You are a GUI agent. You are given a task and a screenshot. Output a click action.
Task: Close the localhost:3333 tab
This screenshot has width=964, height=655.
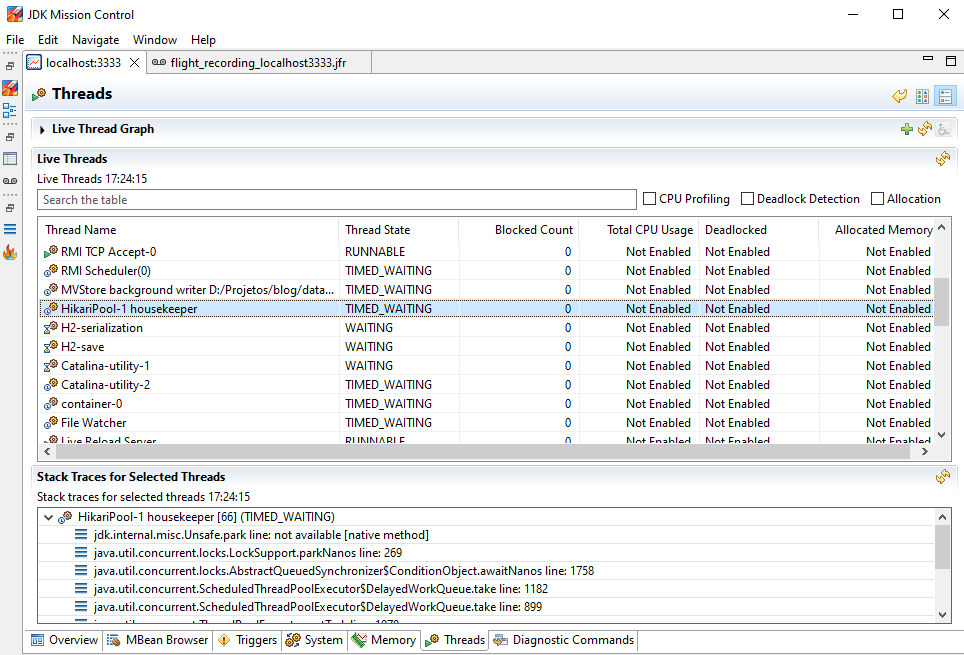[x=135, y=62]
